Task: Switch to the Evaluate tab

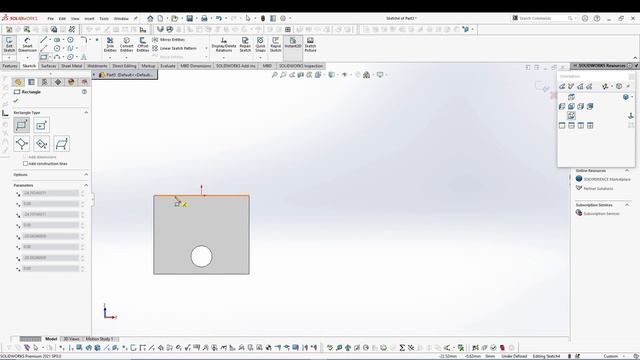Action: 167,66
